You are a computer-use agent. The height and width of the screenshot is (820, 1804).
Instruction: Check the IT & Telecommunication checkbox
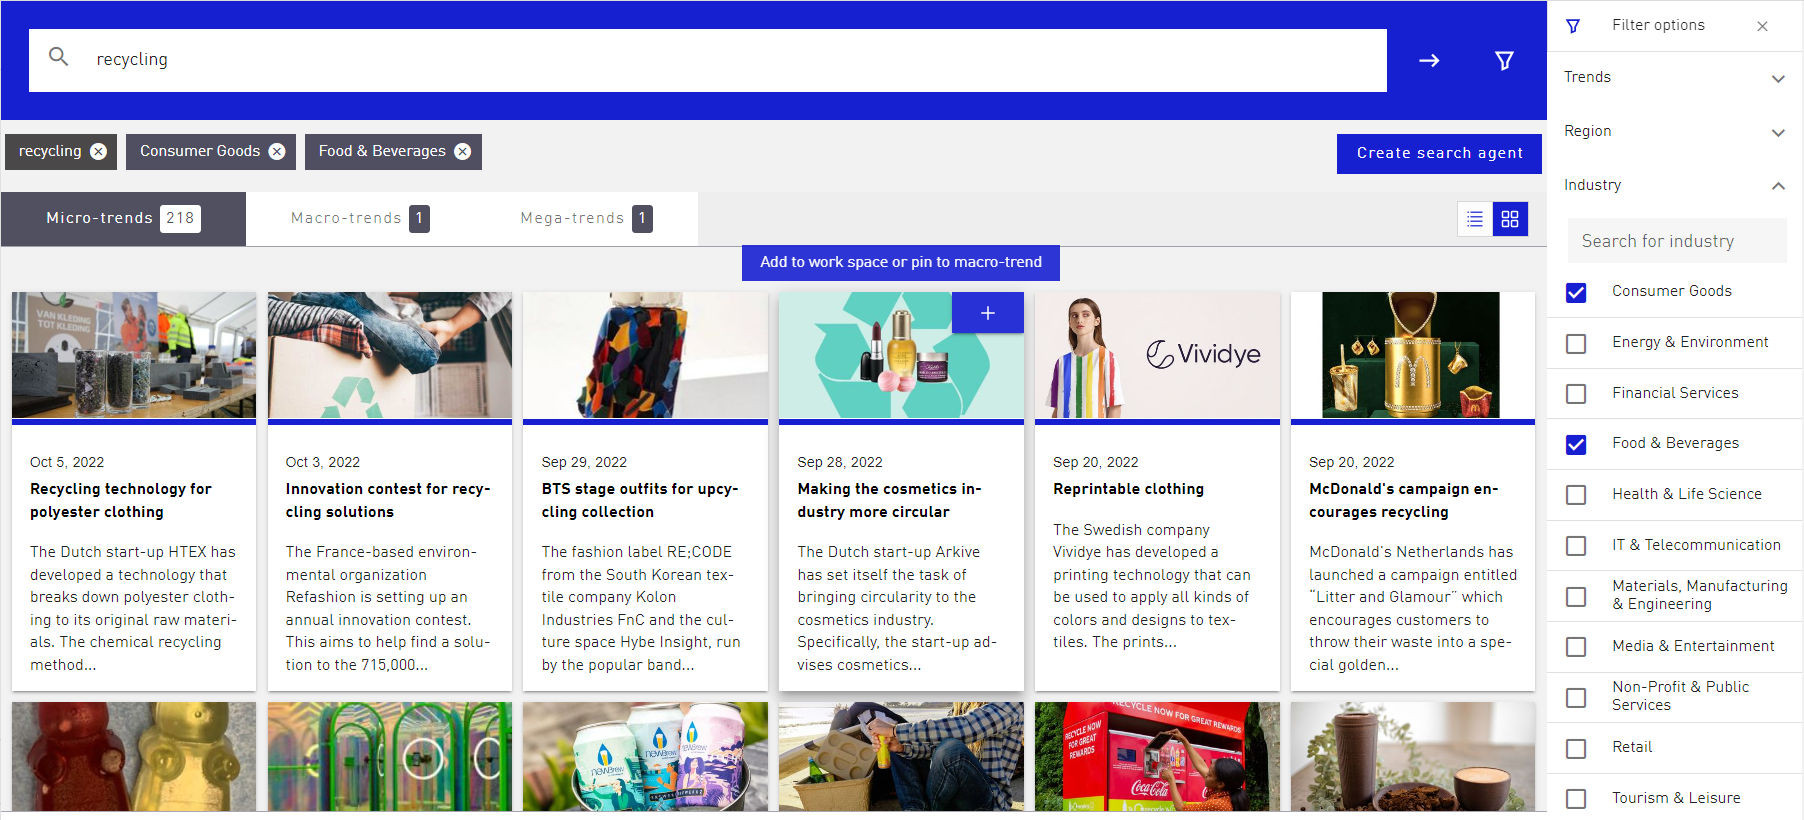[x=1576, y=546]
